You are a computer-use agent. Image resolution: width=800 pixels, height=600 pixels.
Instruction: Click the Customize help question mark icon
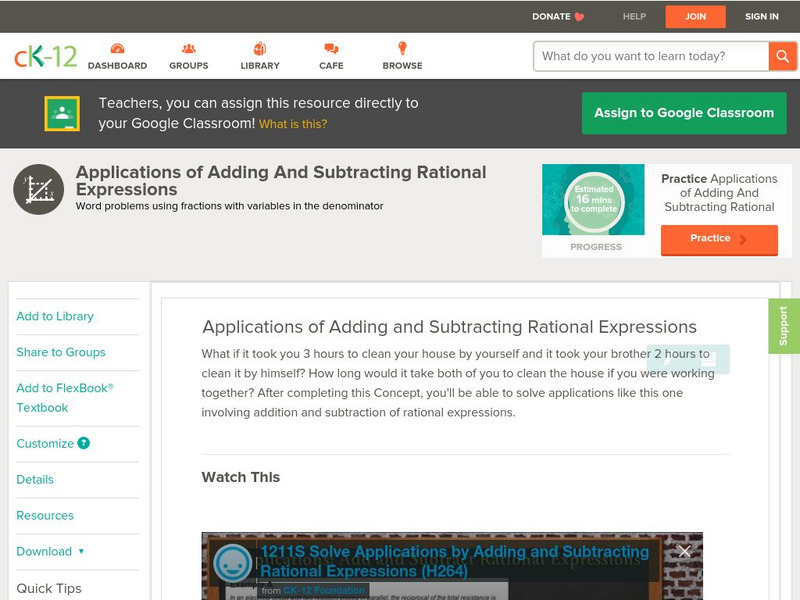point(84,443)
